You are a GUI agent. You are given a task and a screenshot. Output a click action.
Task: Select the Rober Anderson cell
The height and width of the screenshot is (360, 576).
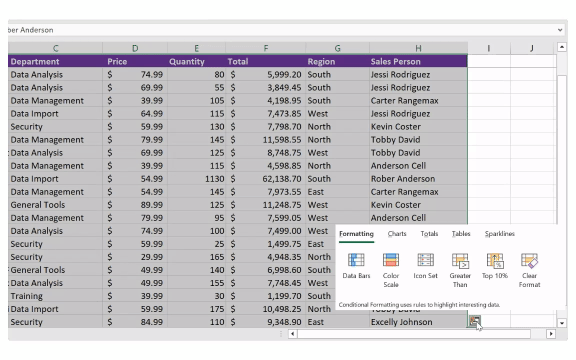tap(418, 179)
